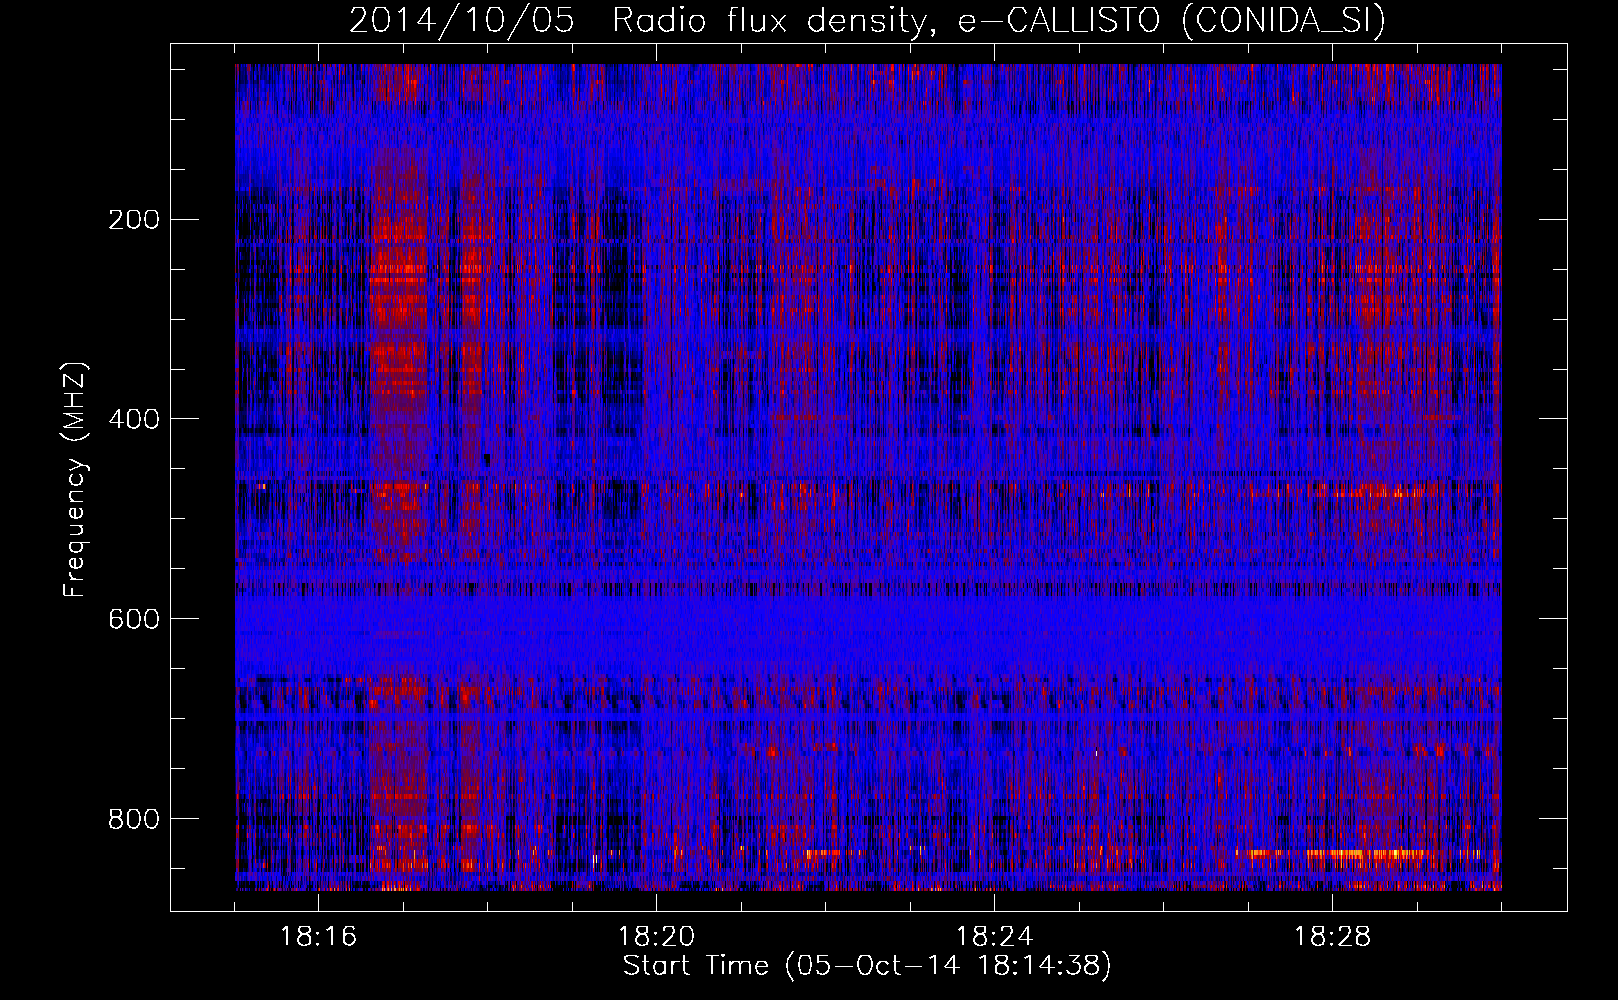Click the time tick label '18:28'
This screenshot has height=1000, width=1618.
[x=1332, y=937]
